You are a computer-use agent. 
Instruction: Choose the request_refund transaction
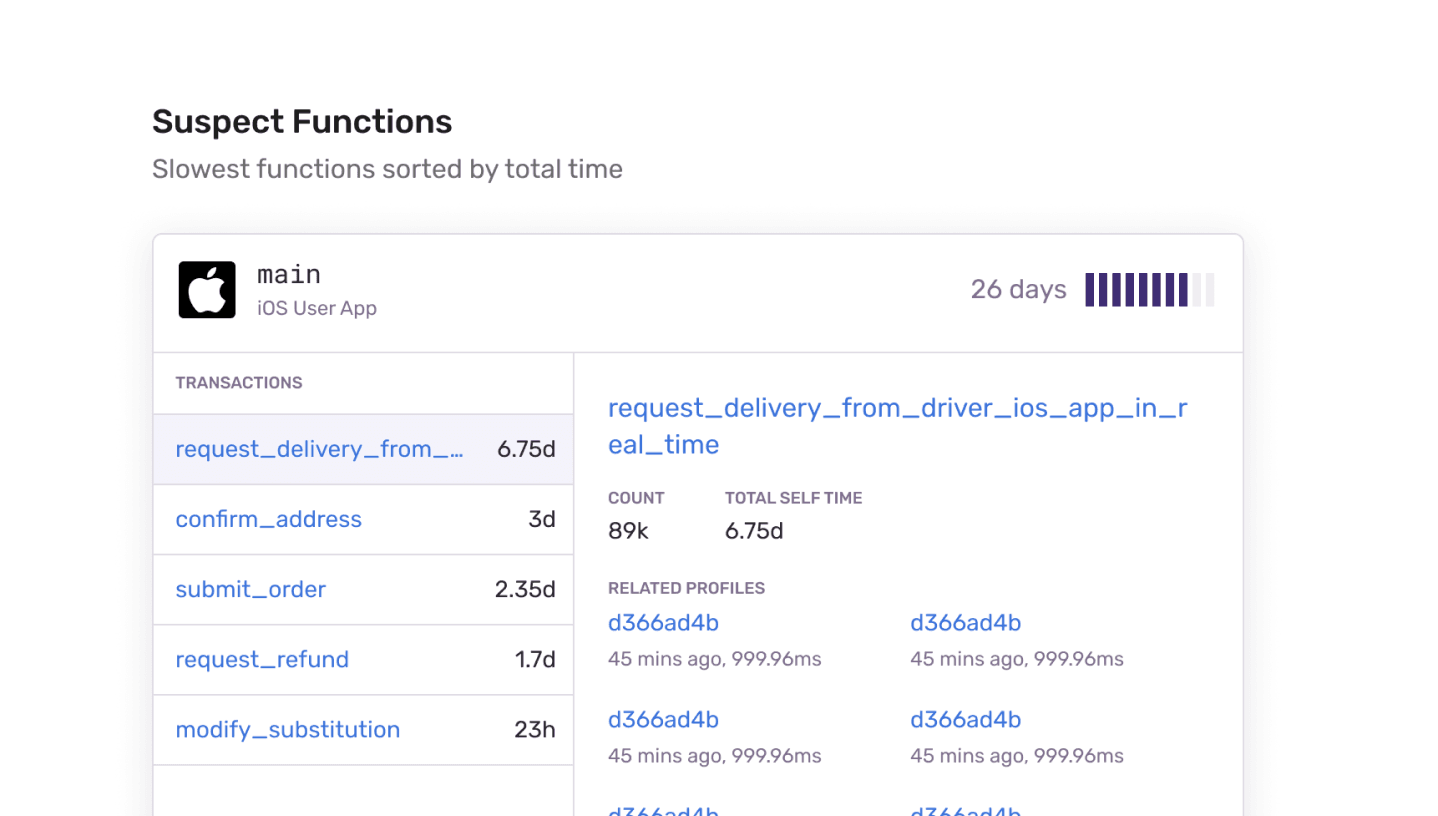[x=262, y=659]
